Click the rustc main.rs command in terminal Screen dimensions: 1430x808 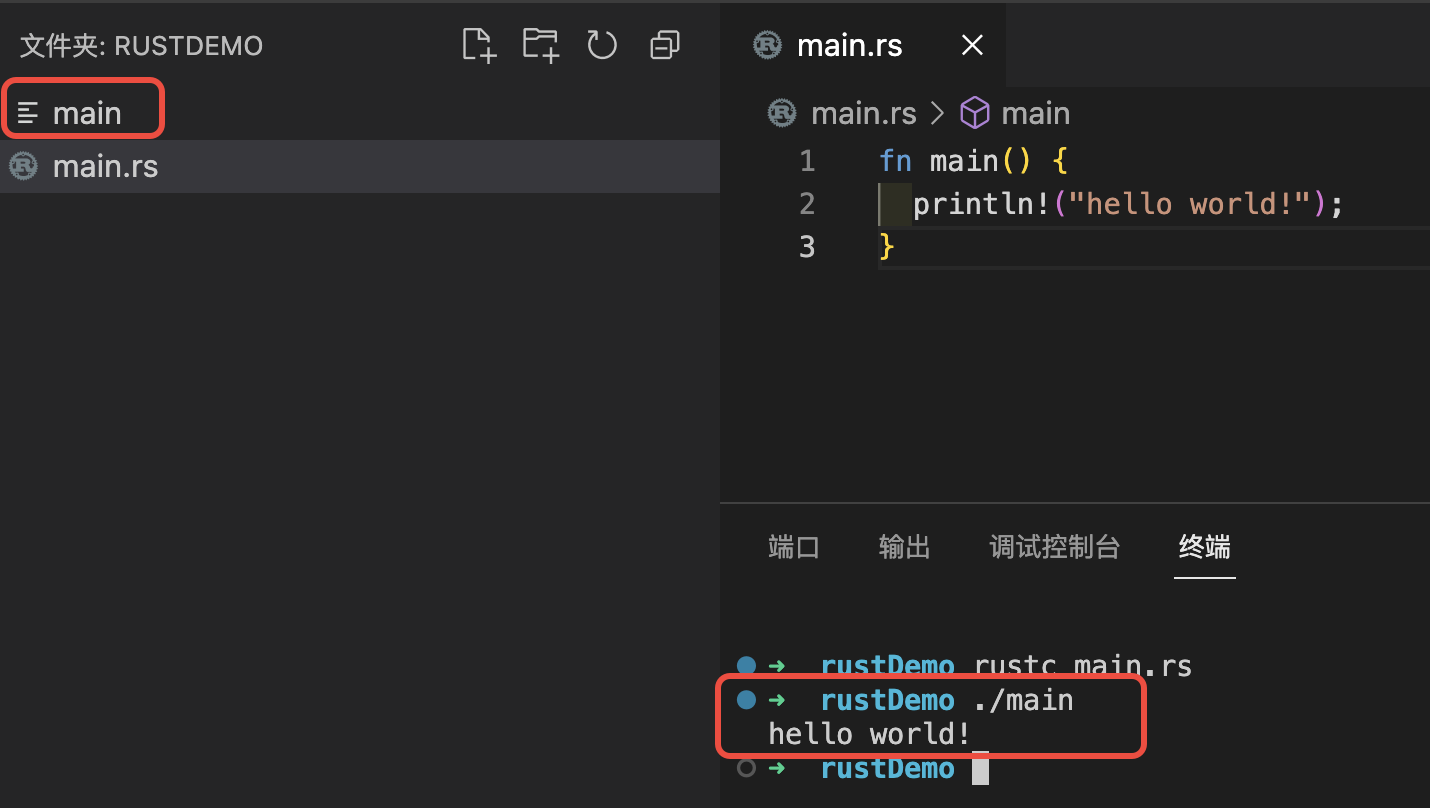point(1083,666)
